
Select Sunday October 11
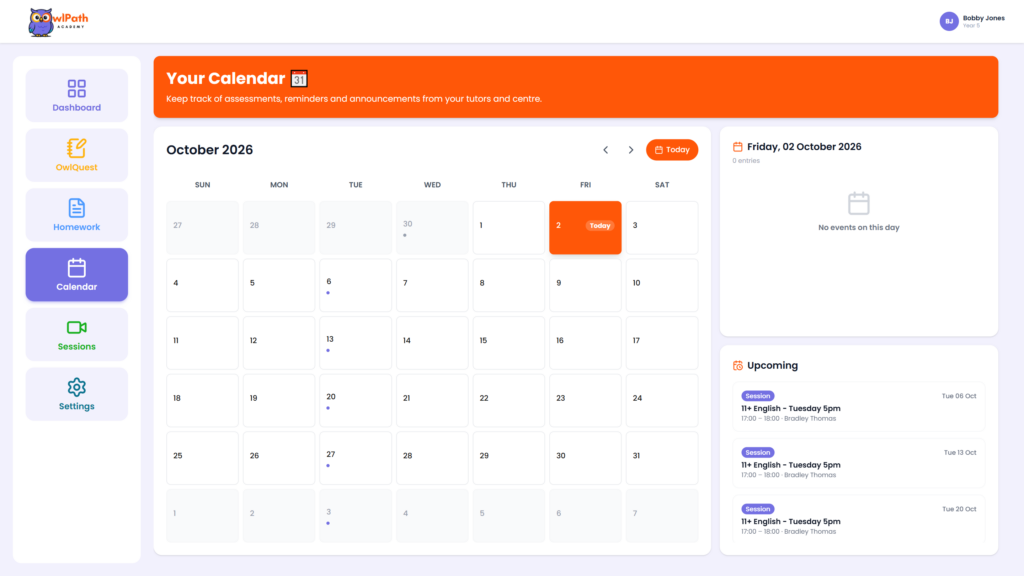tap(202, 343)
